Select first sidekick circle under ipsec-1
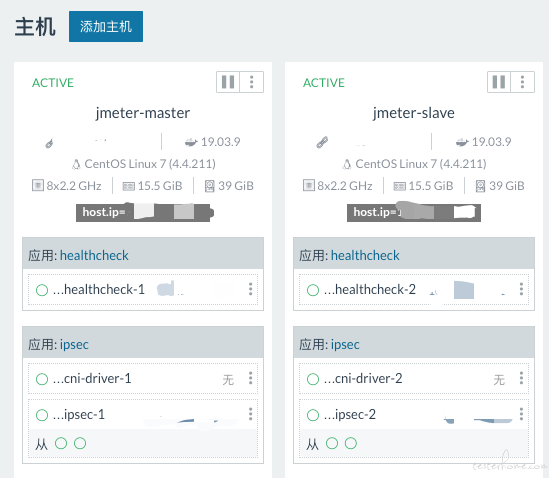The width and height of the screenshot is (549, 478). pyautogui.click(x=61, y=443)
